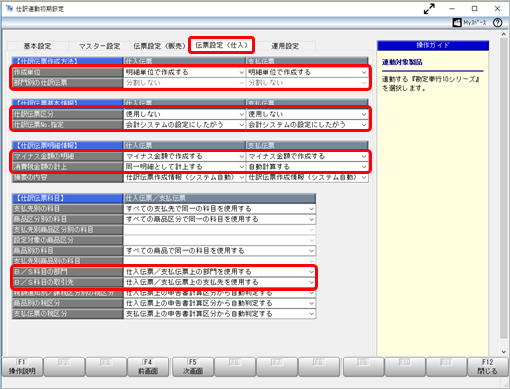Click 【仕訳伝票科目】 section header
The image size is (510, 389).
click(x=67, y=198)
